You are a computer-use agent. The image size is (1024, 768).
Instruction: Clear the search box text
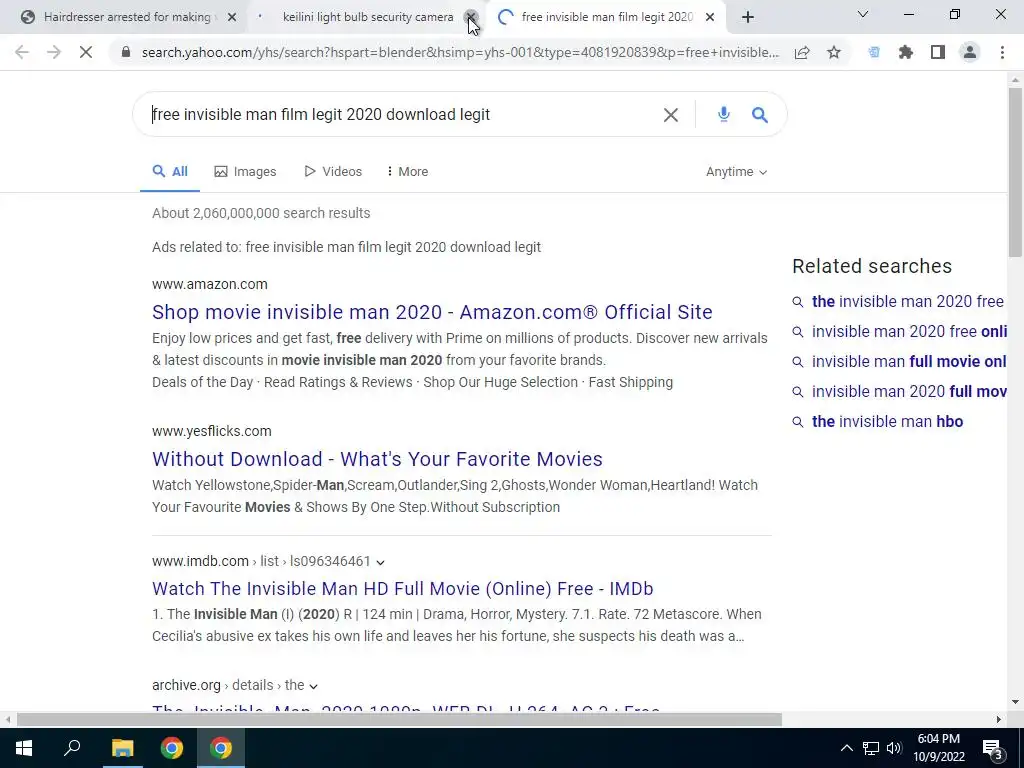671,115
